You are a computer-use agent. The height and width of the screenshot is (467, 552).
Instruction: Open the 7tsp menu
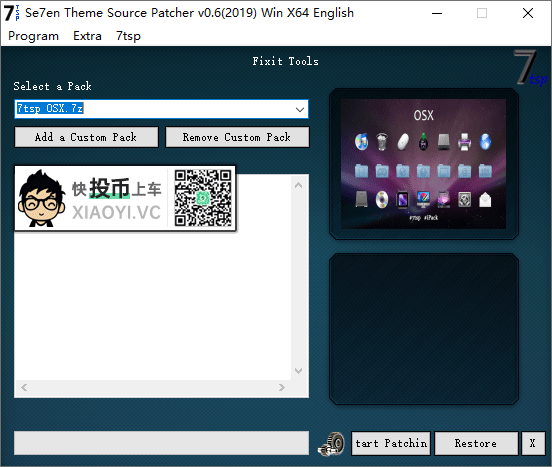128,36
